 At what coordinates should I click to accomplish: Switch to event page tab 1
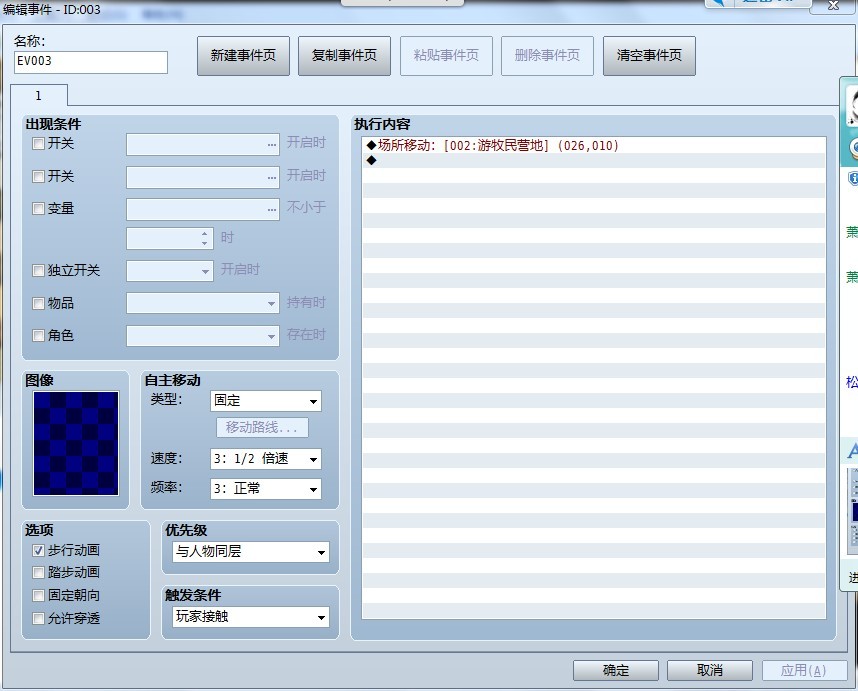point(39,97)
